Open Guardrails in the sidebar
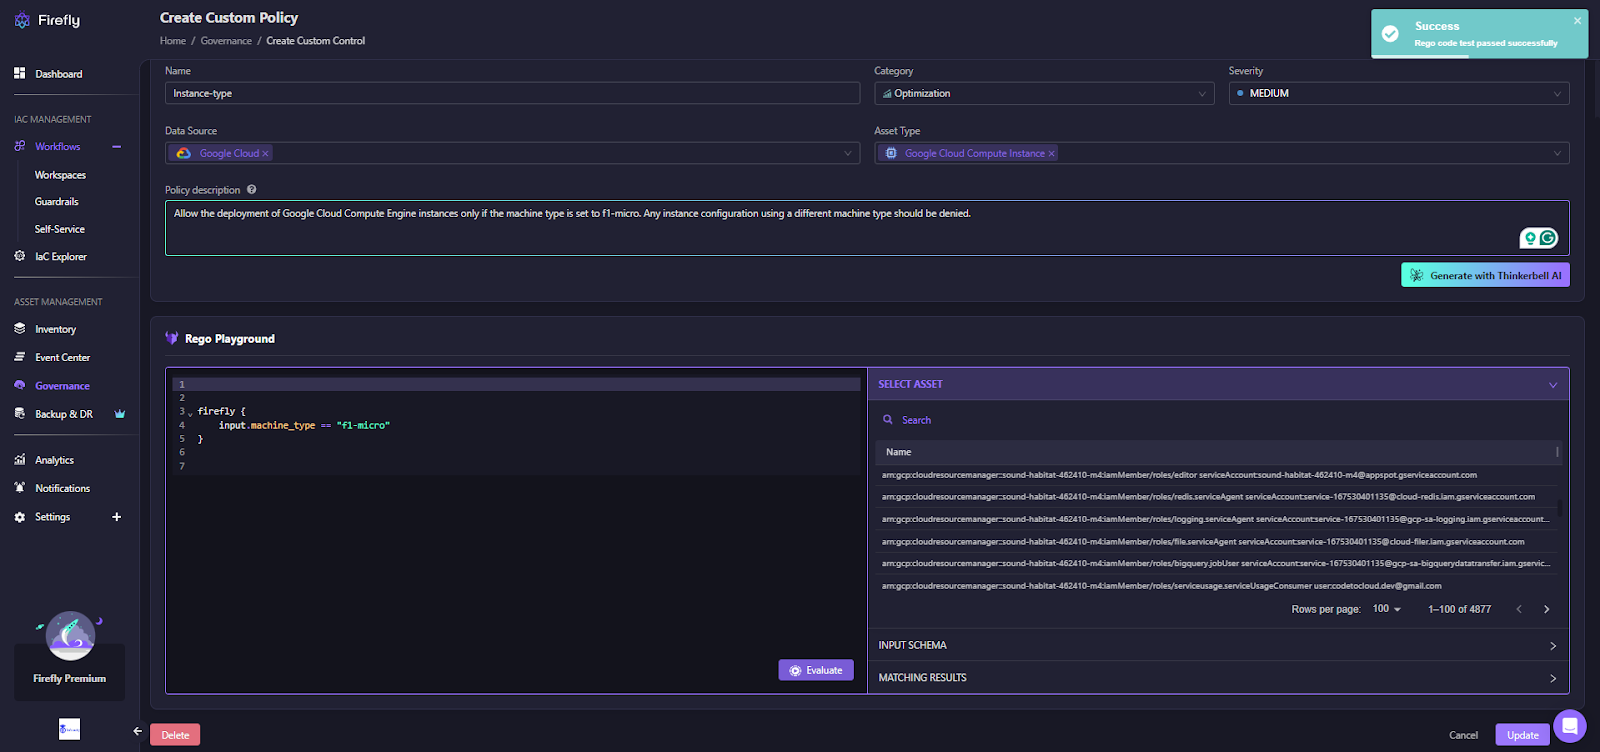 pos(56,201)
